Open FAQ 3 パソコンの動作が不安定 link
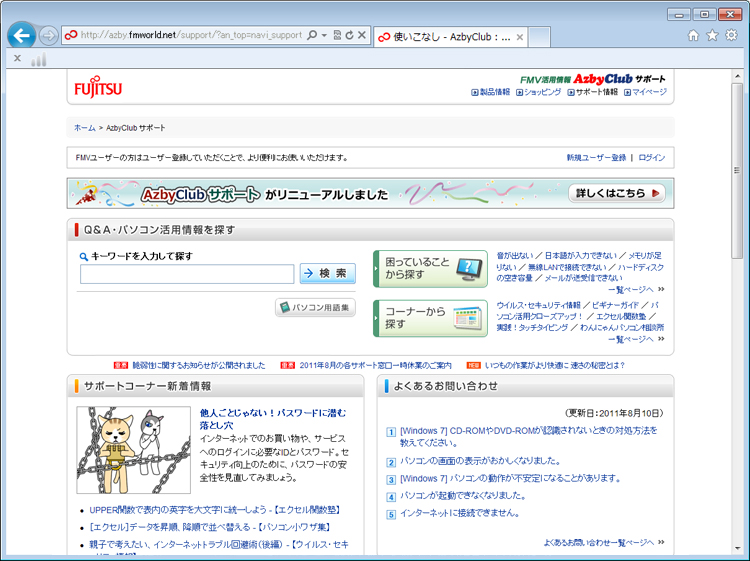 [510, 478]
